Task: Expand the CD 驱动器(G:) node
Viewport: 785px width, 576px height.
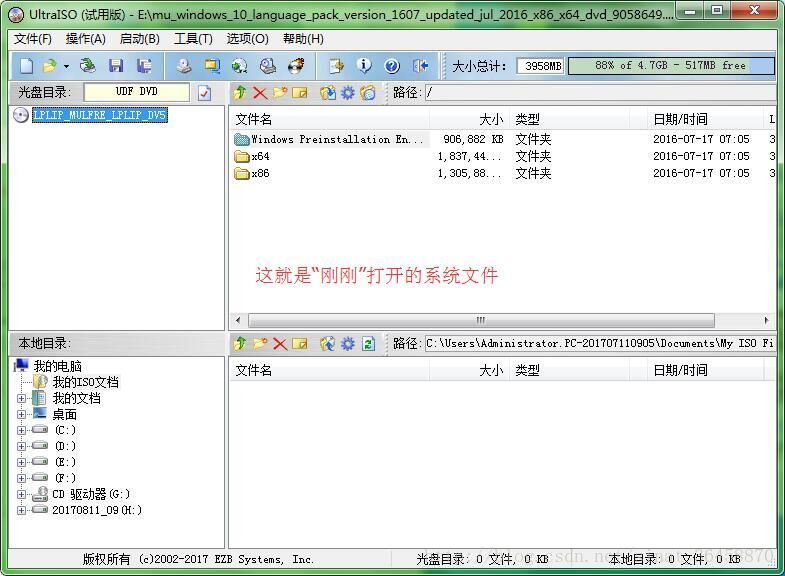Action: tap(21, 494)
